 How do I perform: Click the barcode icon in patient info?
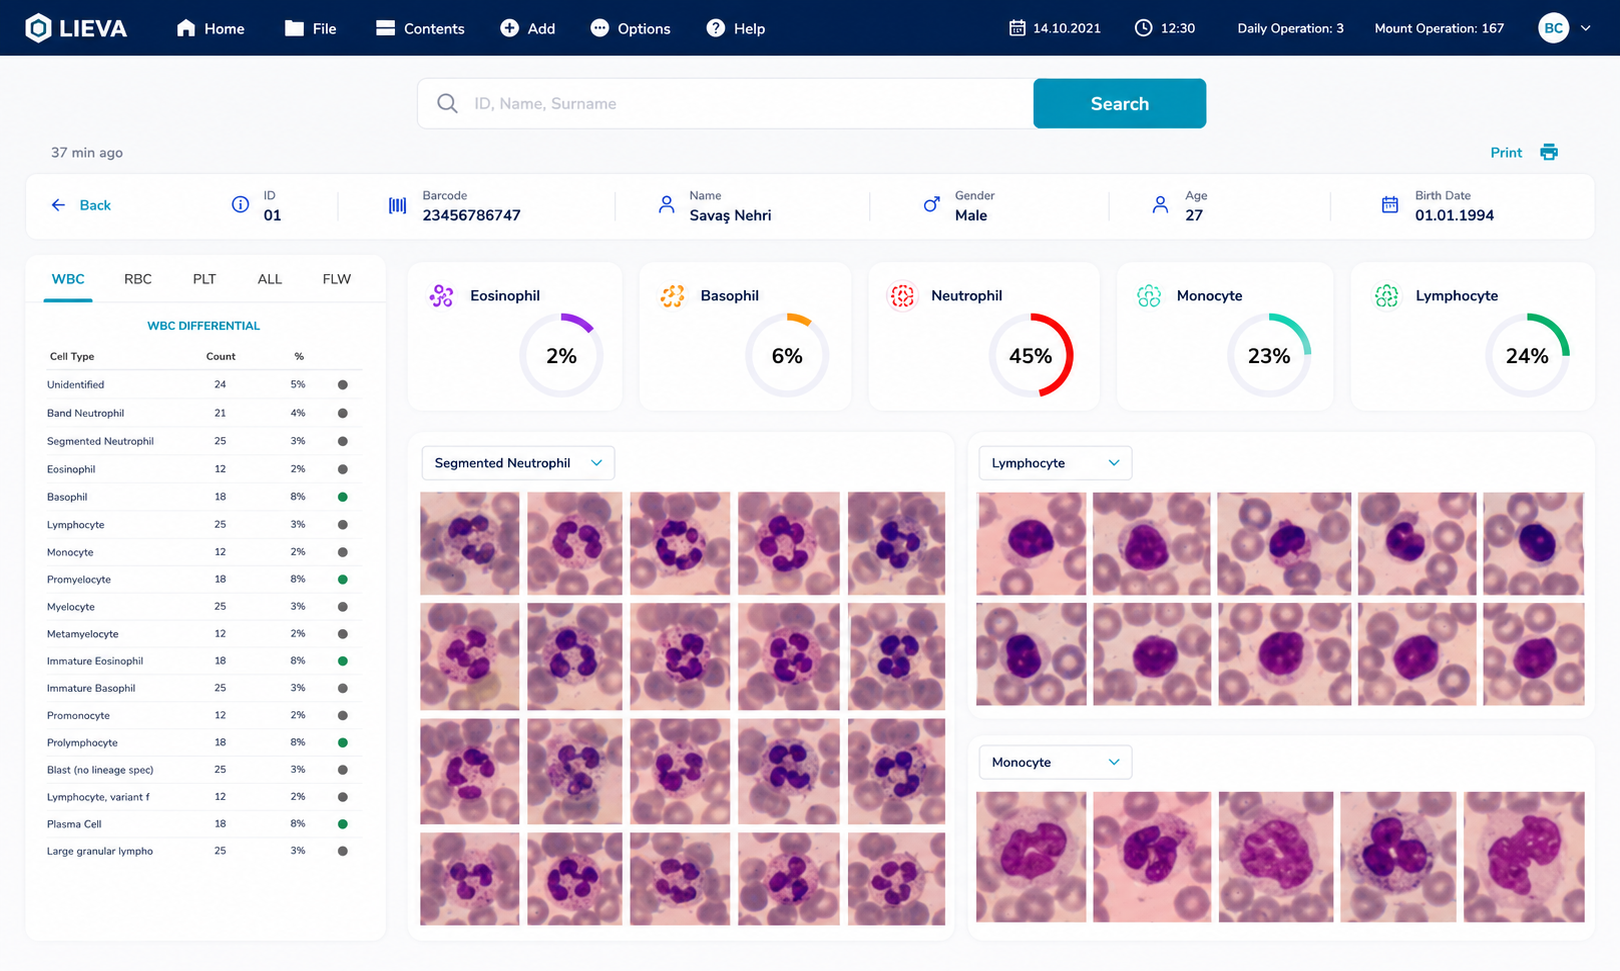point(397,205)
